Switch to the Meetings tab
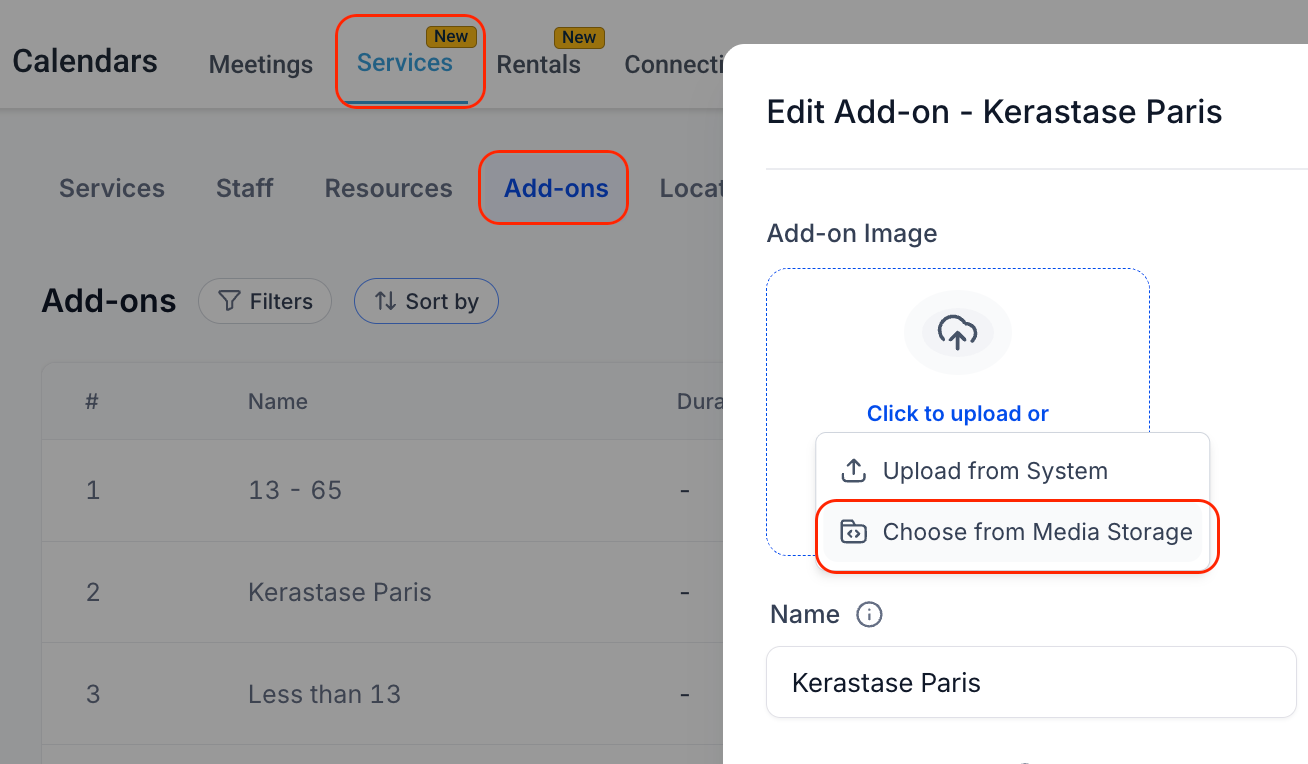The image size is (1308, 764). (x=260, y=64)
